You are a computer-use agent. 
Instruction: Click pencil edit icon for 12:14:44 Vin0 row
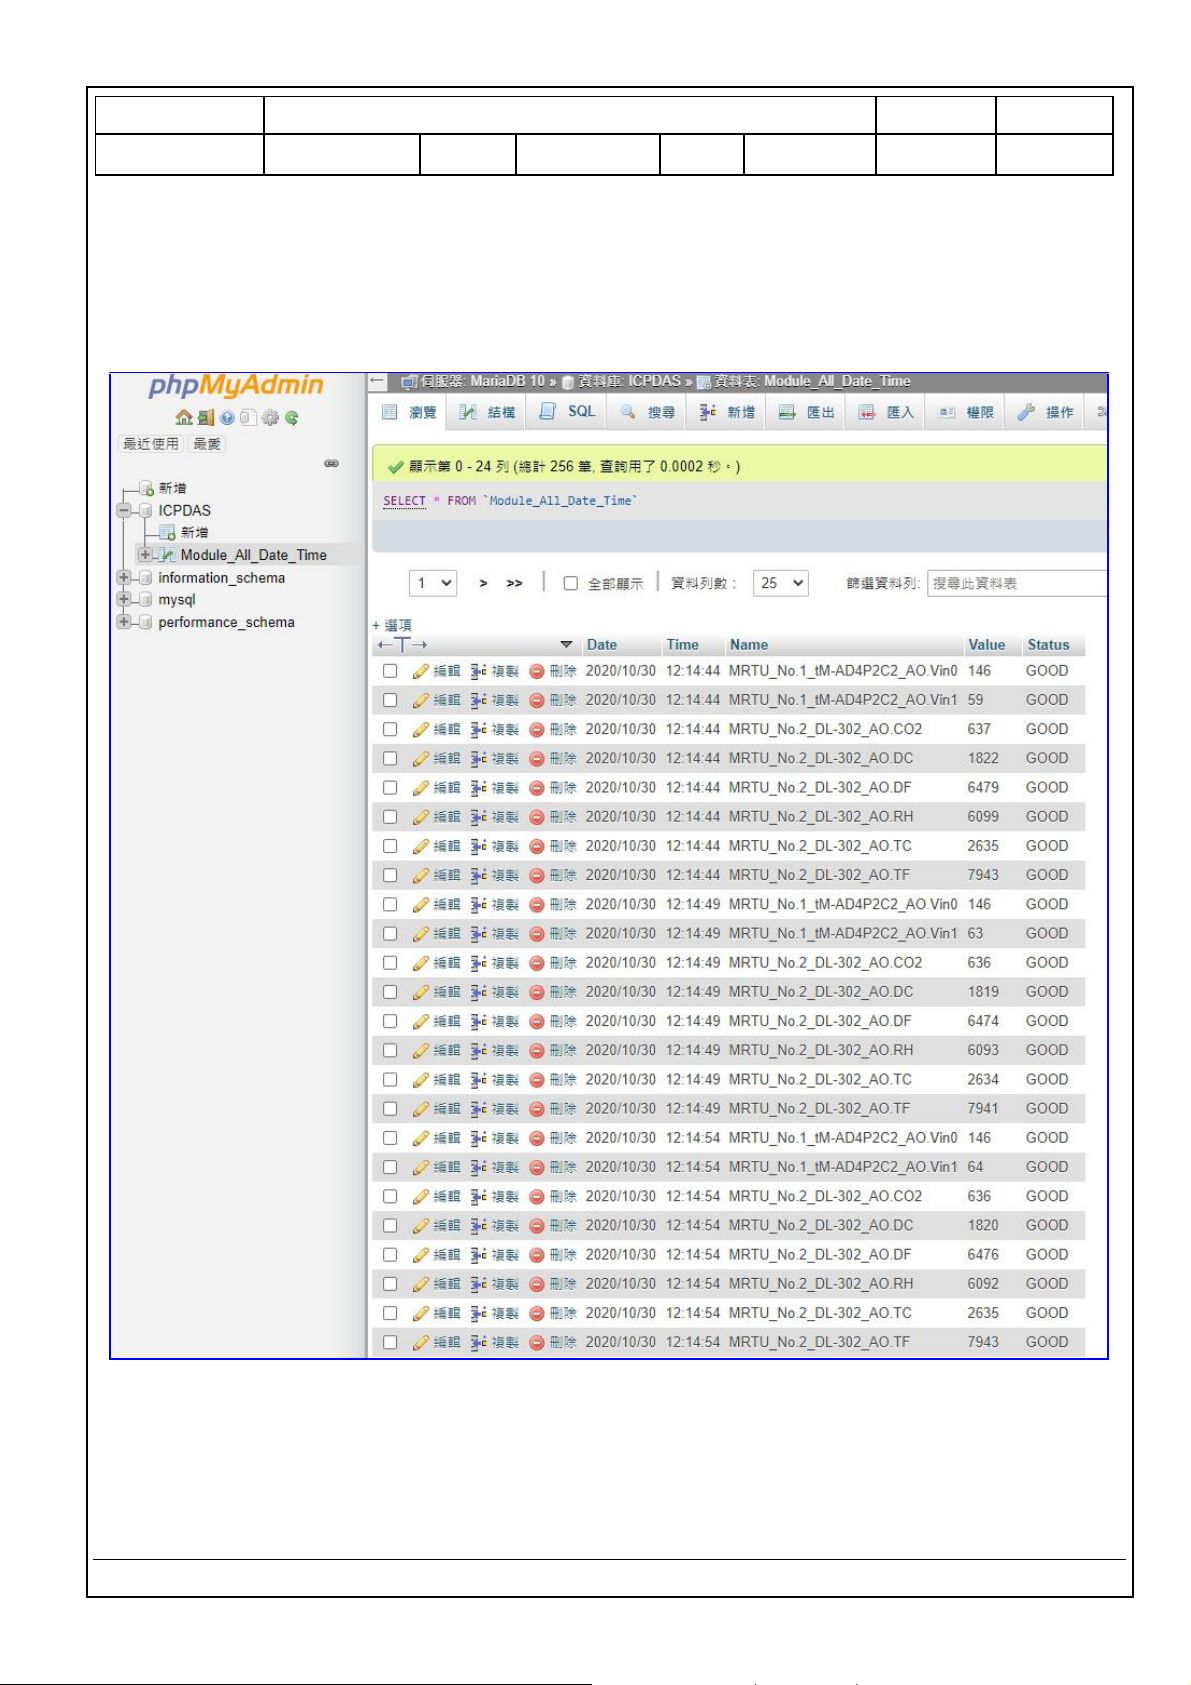[x=421, y=671]
